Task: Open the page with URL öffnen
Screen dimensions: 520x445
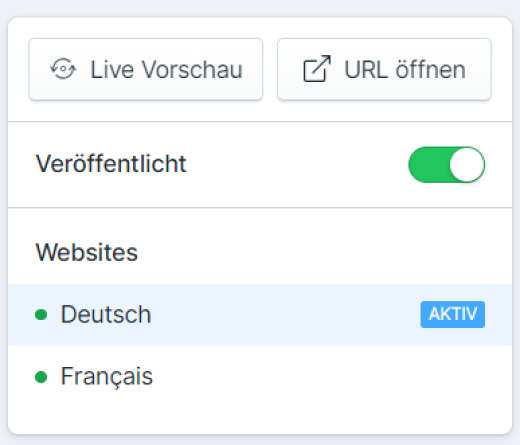Action: [384, 69]
